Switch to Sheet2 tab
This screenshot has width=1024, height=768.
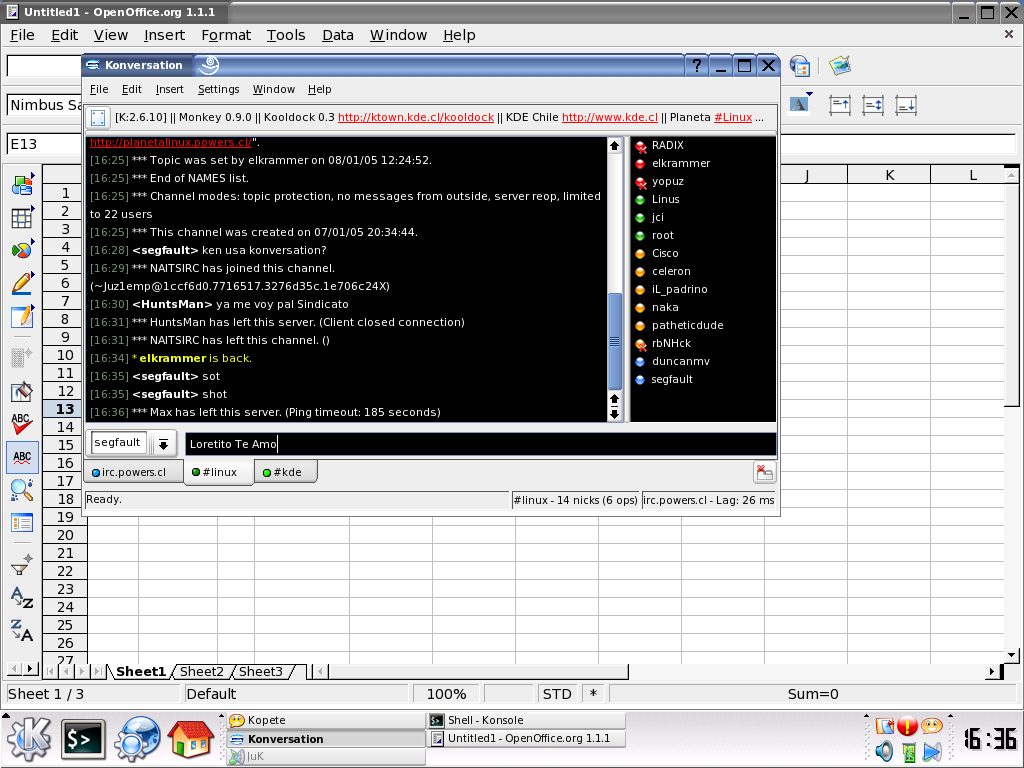click(202, 671)
